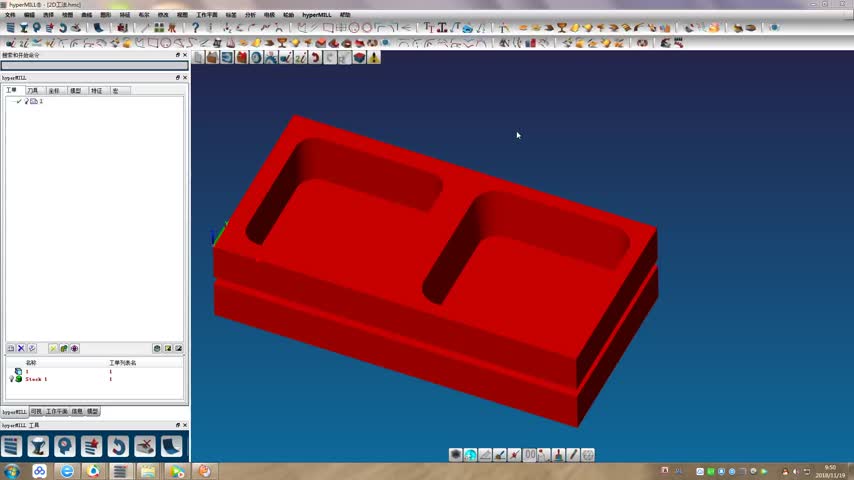Open the 文件 menu
This screenshot has height=480, width=854.
[10, 15]
